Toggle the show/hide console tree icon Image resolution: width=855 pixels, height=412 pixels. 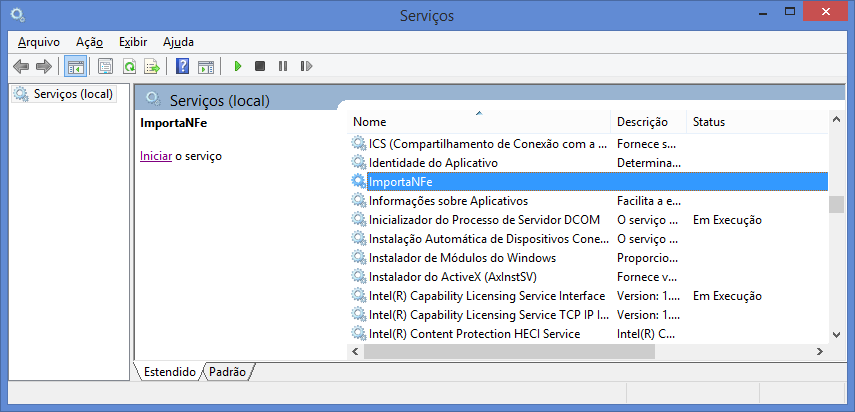tap(74, 67)
